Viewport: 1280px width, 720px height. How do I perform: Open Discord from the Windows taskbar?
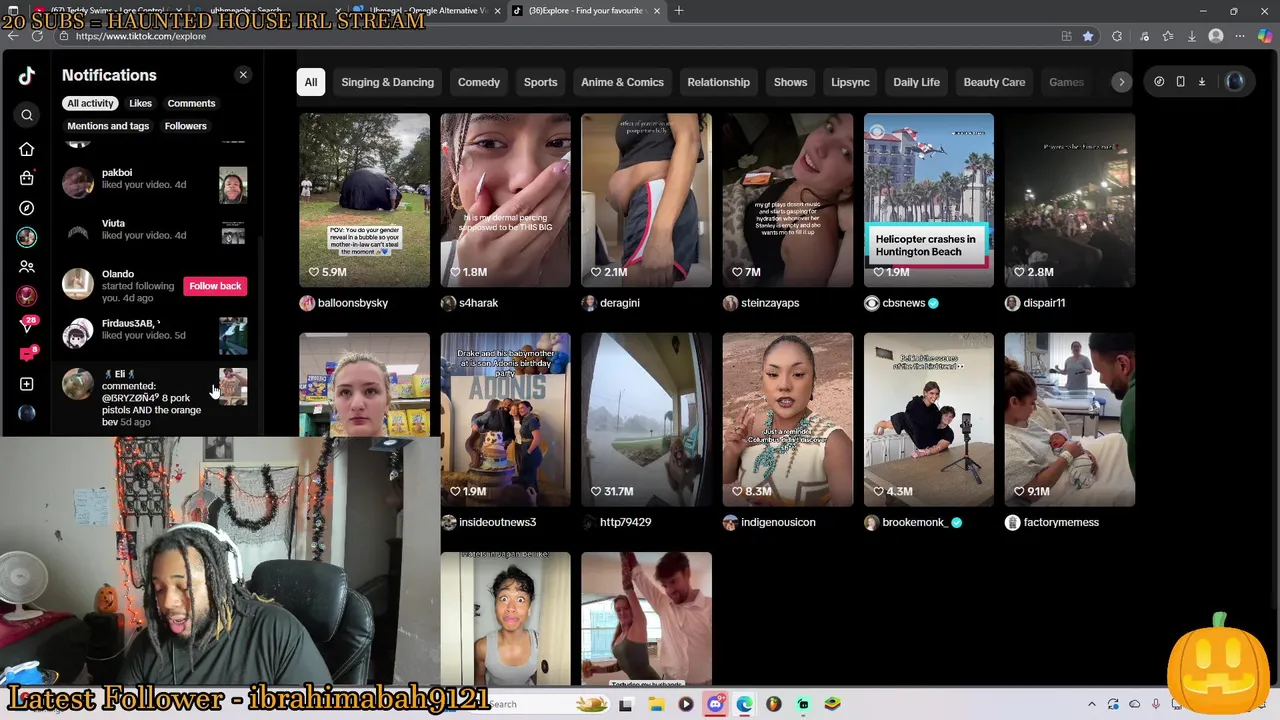tap(715, 704)
